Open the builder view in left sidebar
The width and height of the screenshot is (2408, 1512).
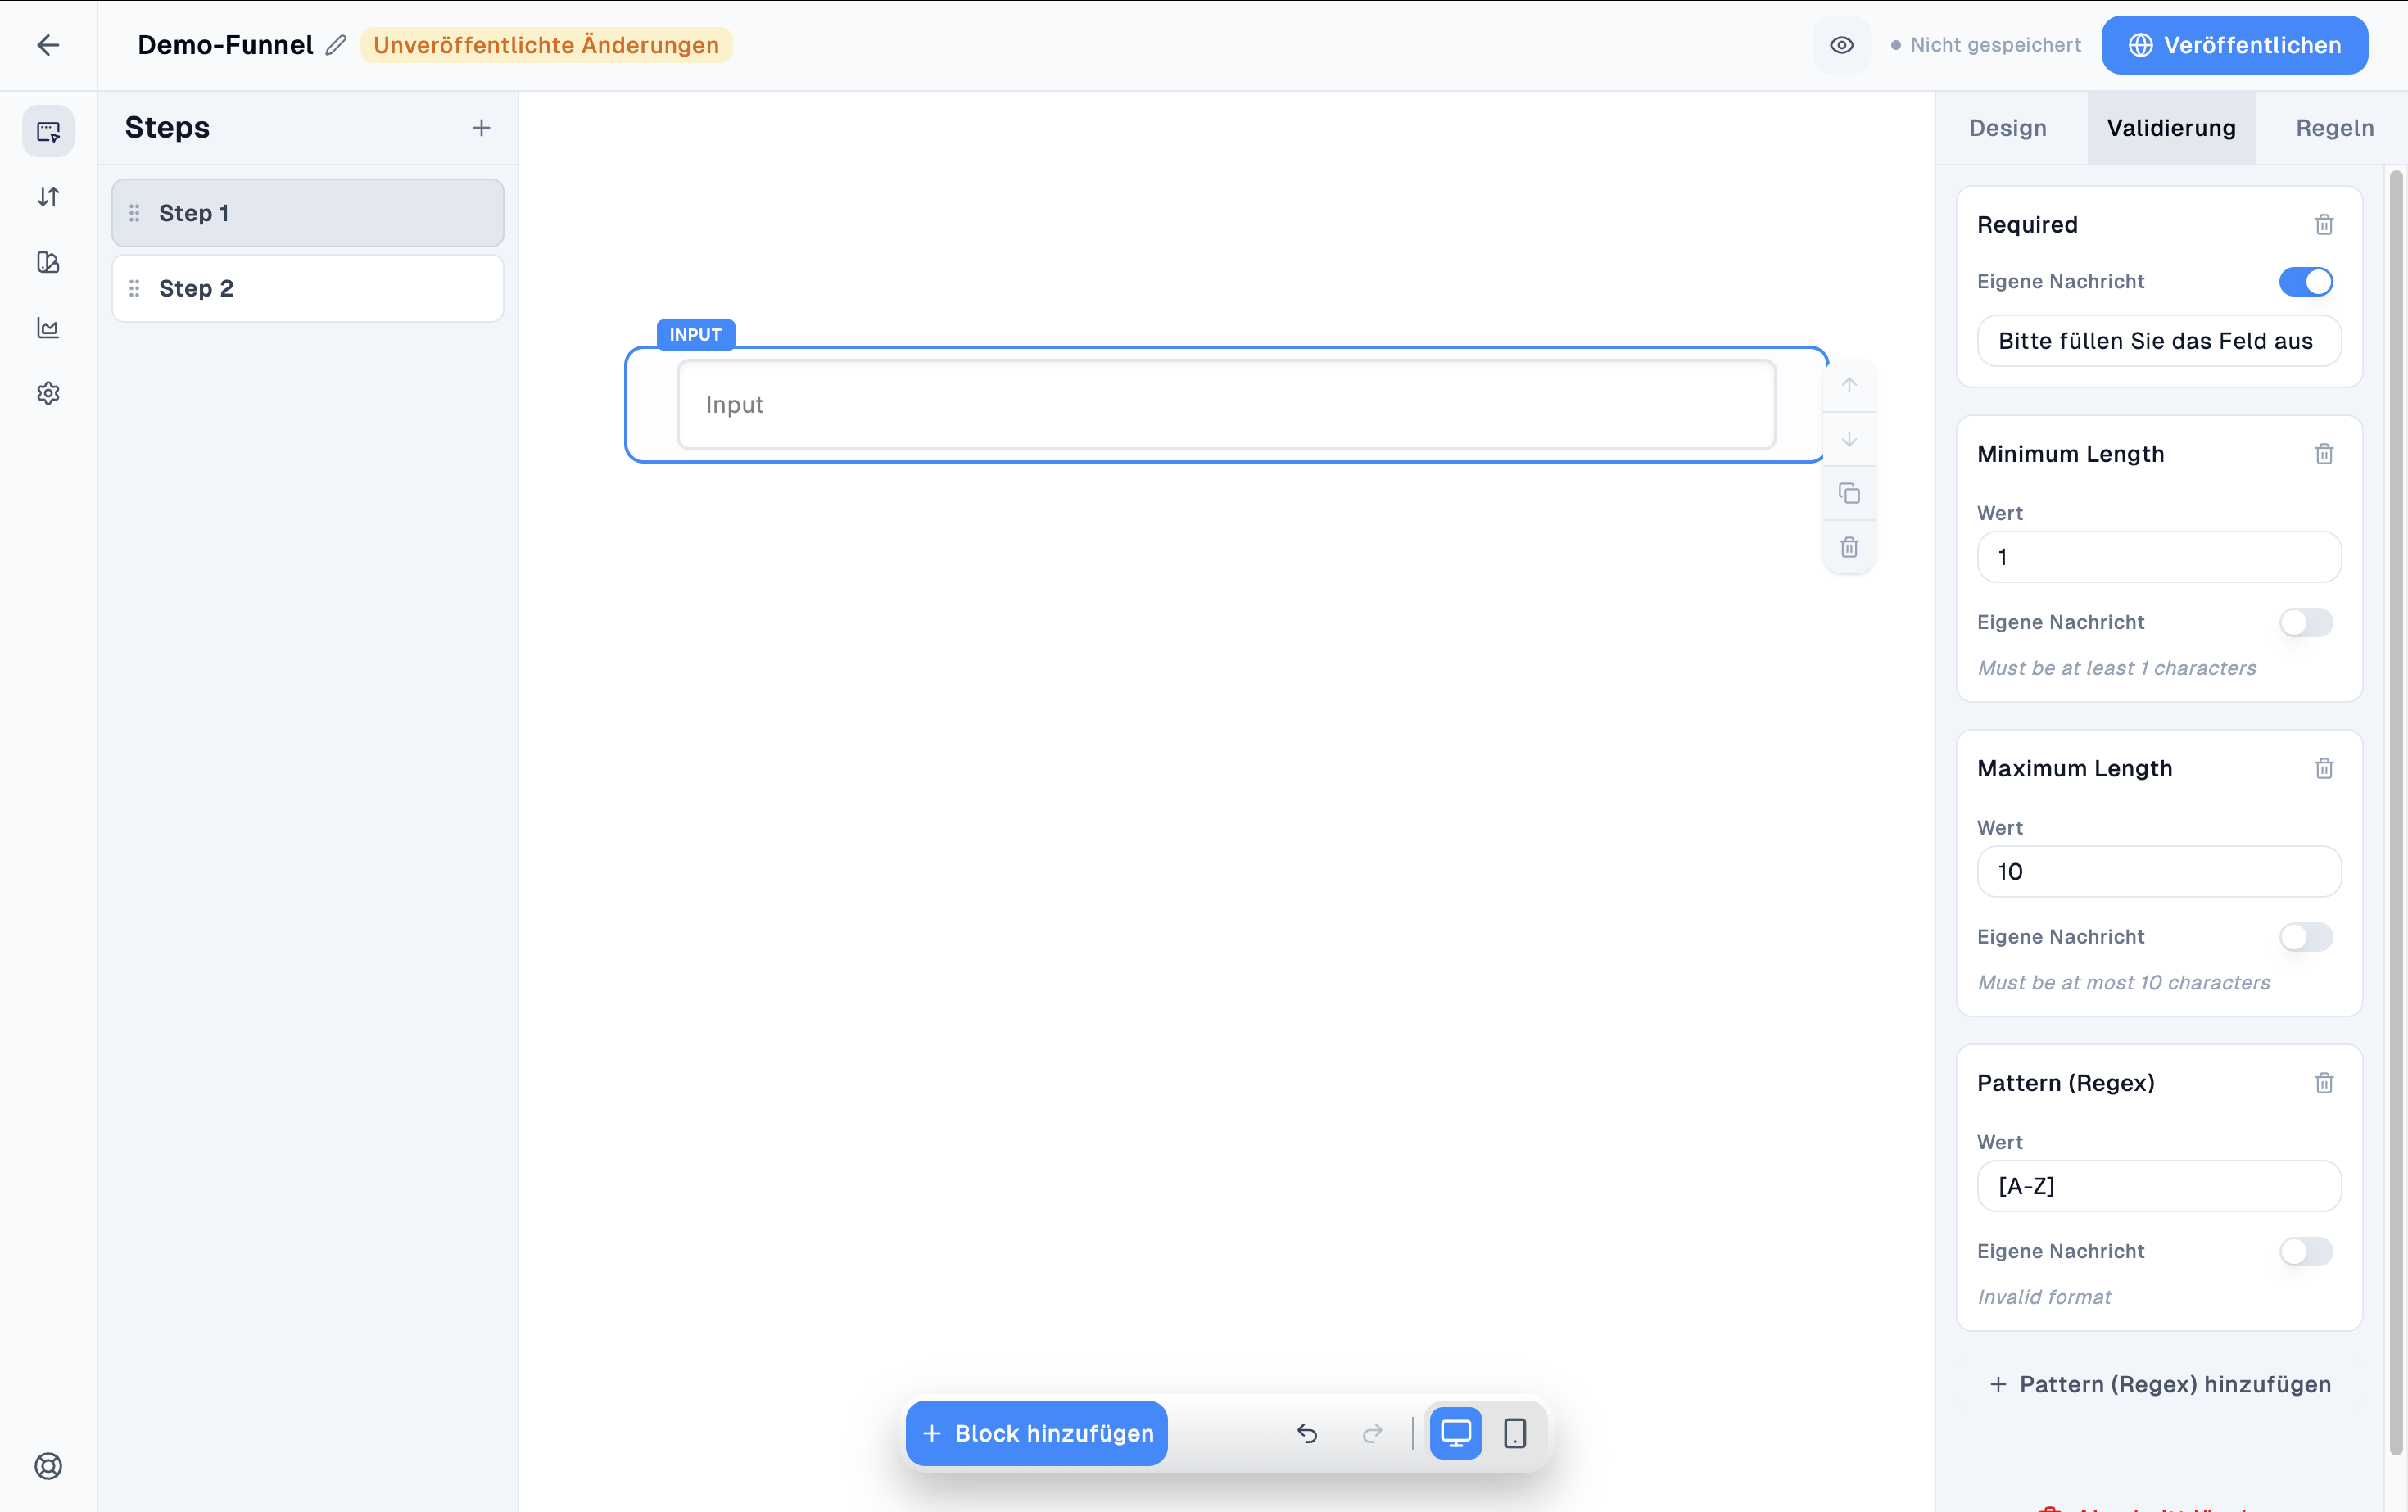(48, 131)
